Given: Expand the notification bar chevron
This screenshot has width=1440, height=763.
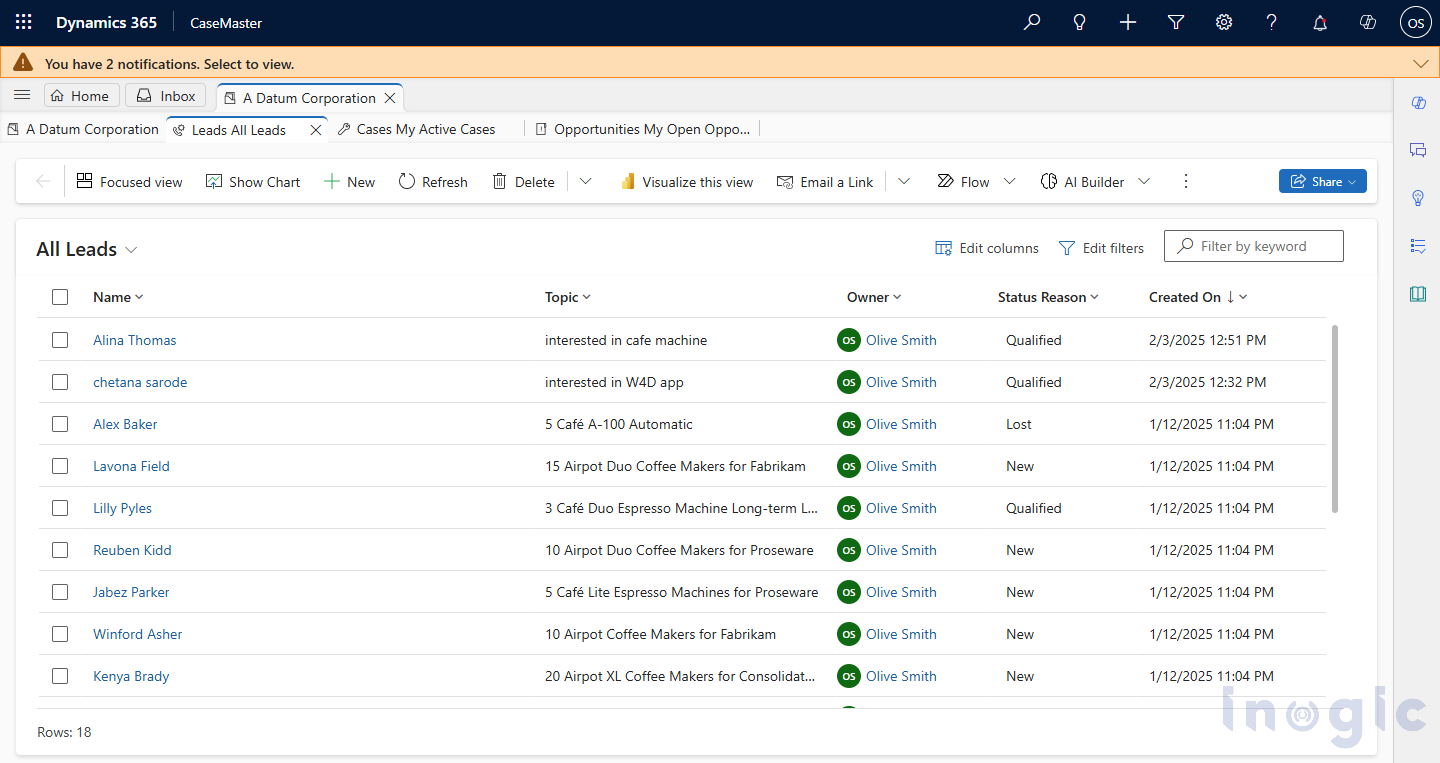Looking at the screenshot, I should click(x=1421, y=63).
